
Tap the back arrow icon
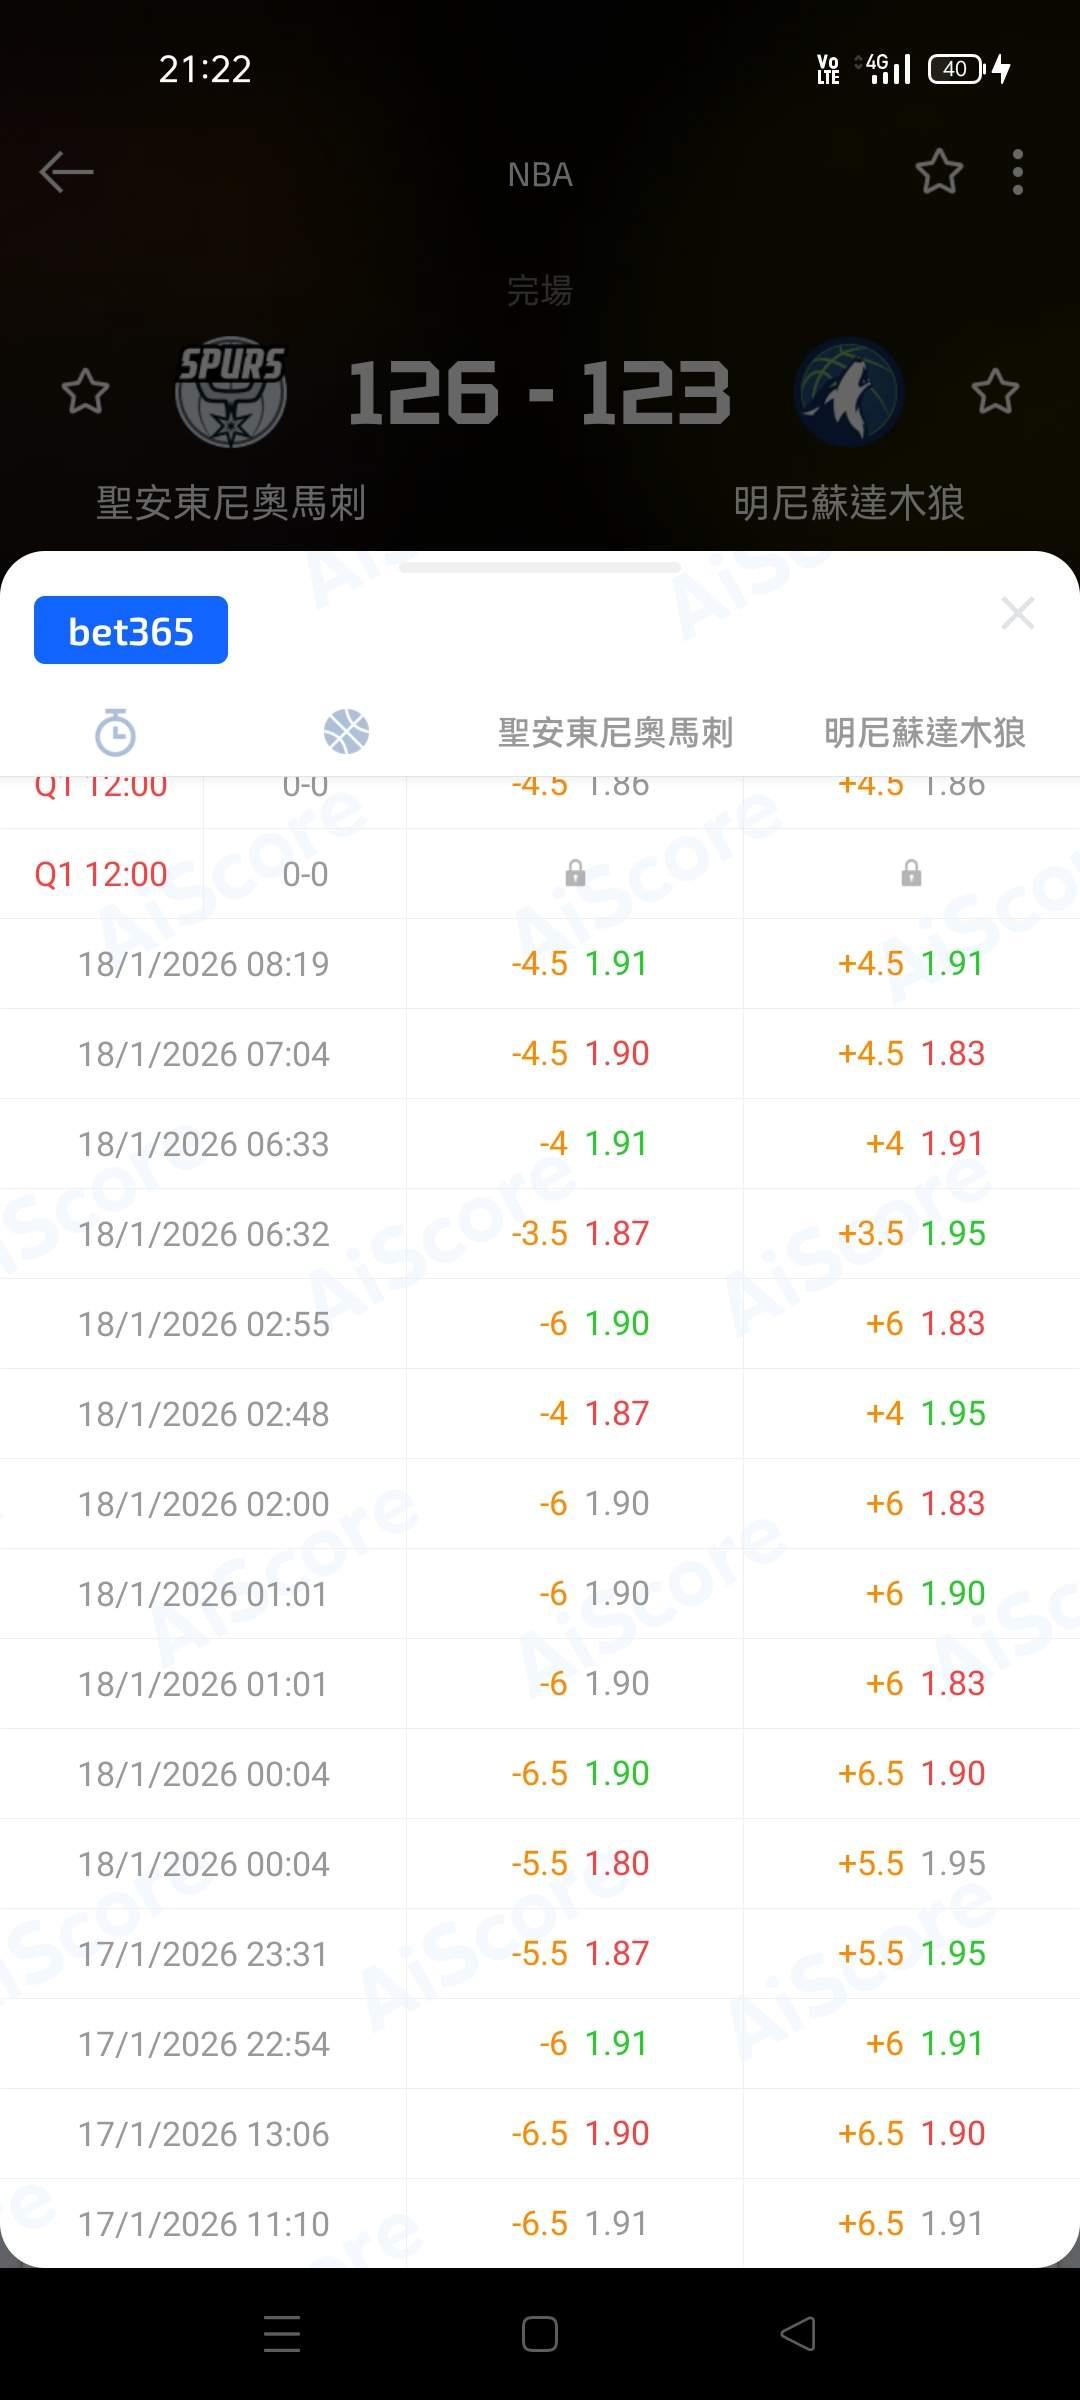click(x=66, y=172)
